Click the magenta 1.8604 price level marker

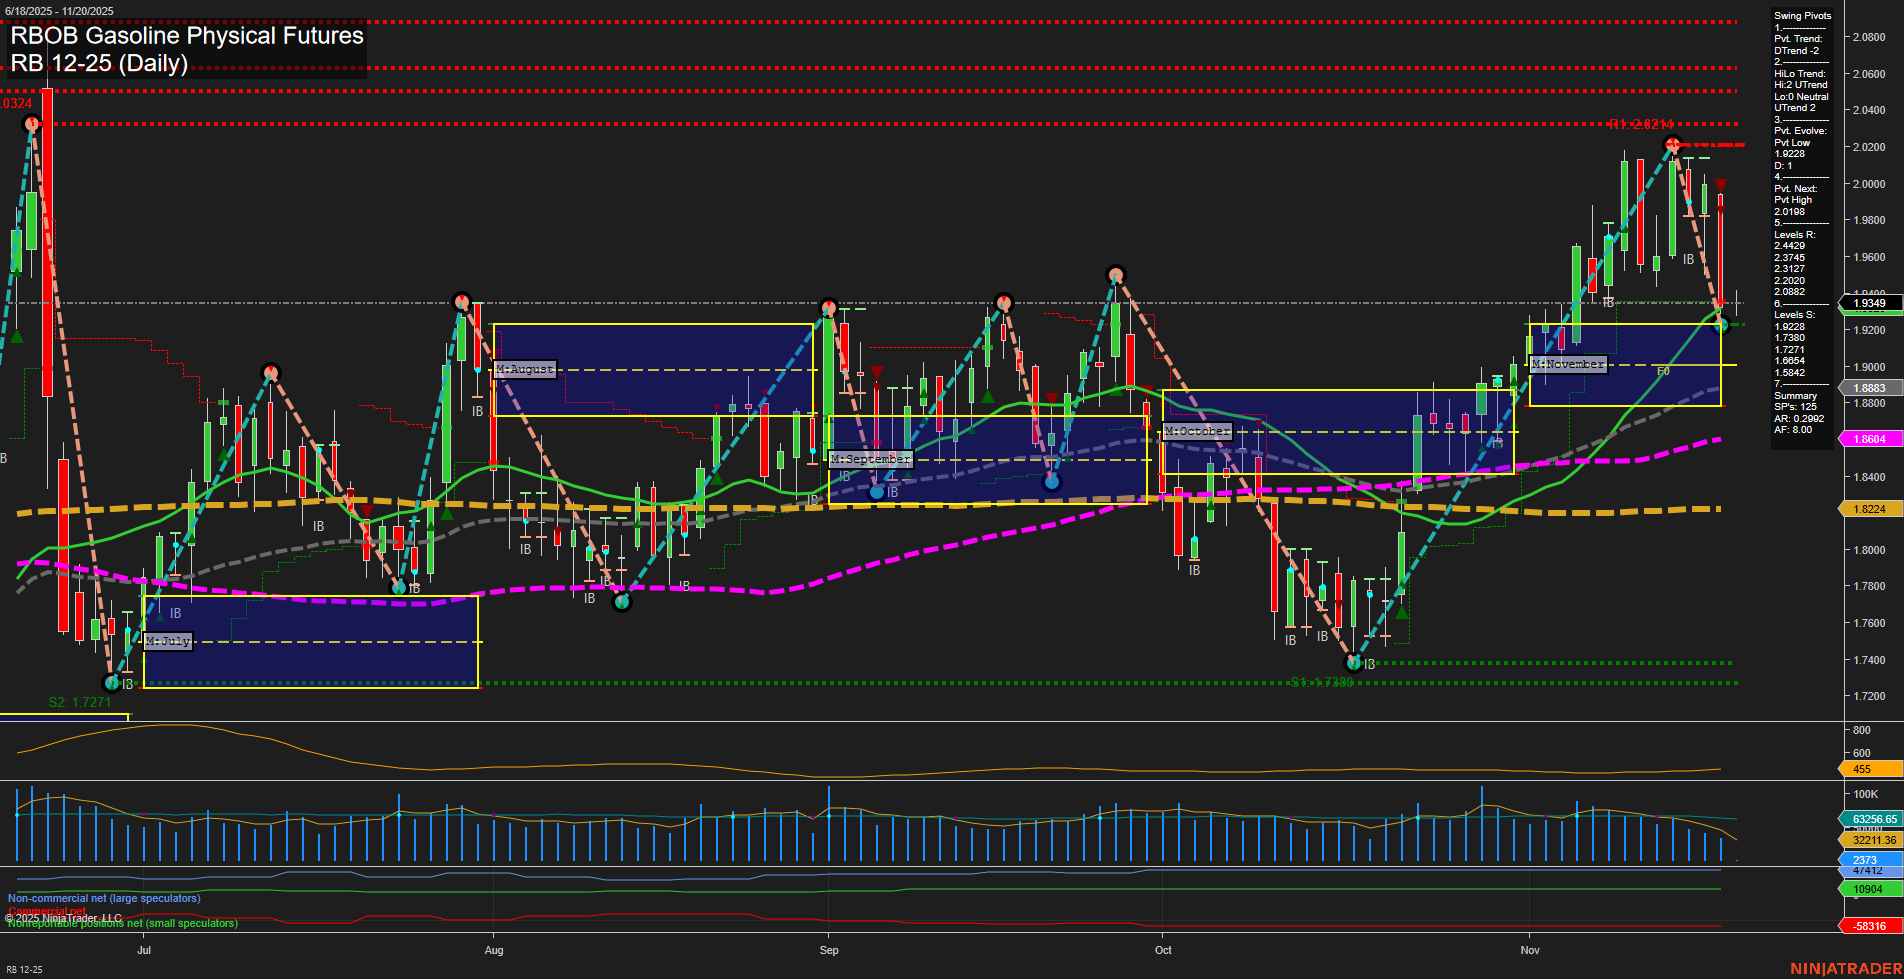[x=1869, y=439]
